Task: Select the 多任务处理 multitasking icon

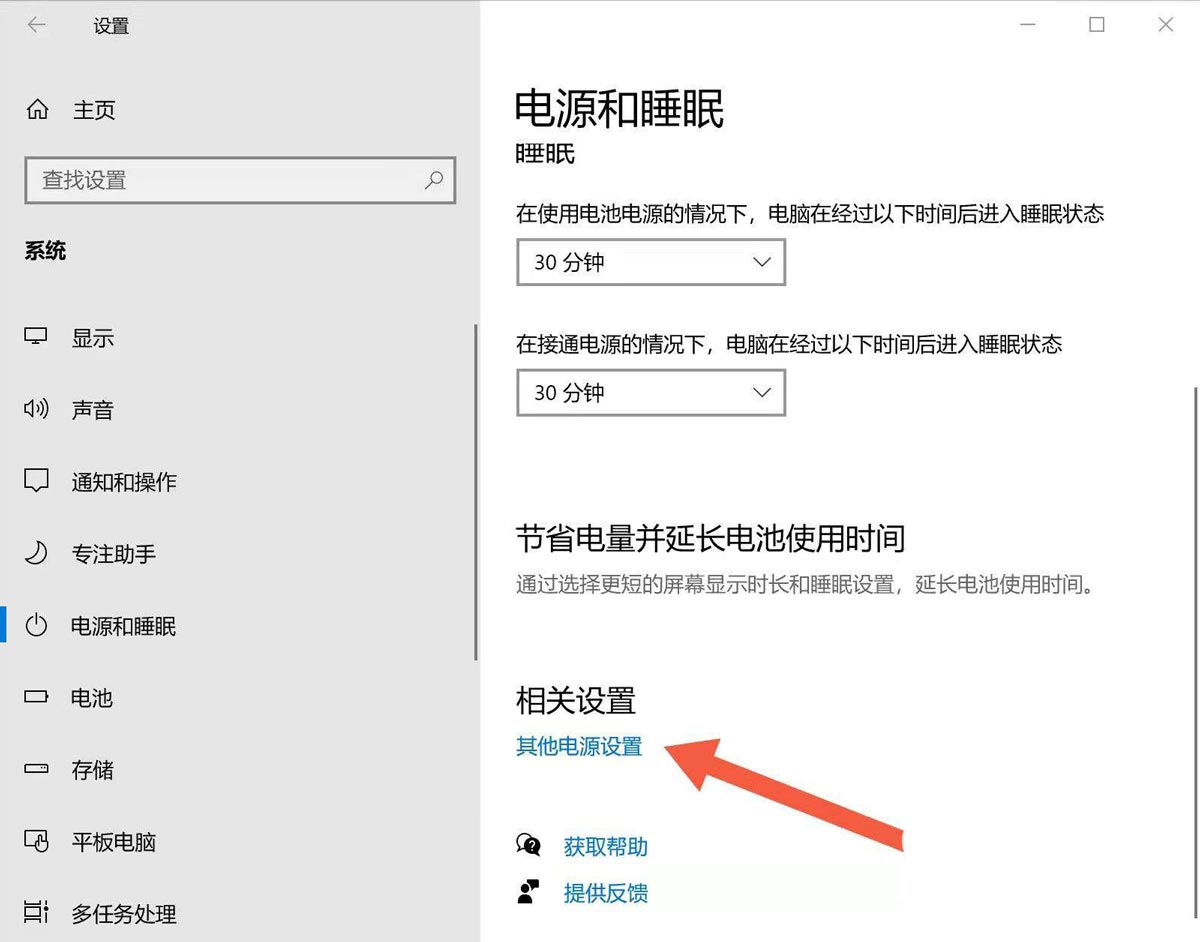Action: 36,914
